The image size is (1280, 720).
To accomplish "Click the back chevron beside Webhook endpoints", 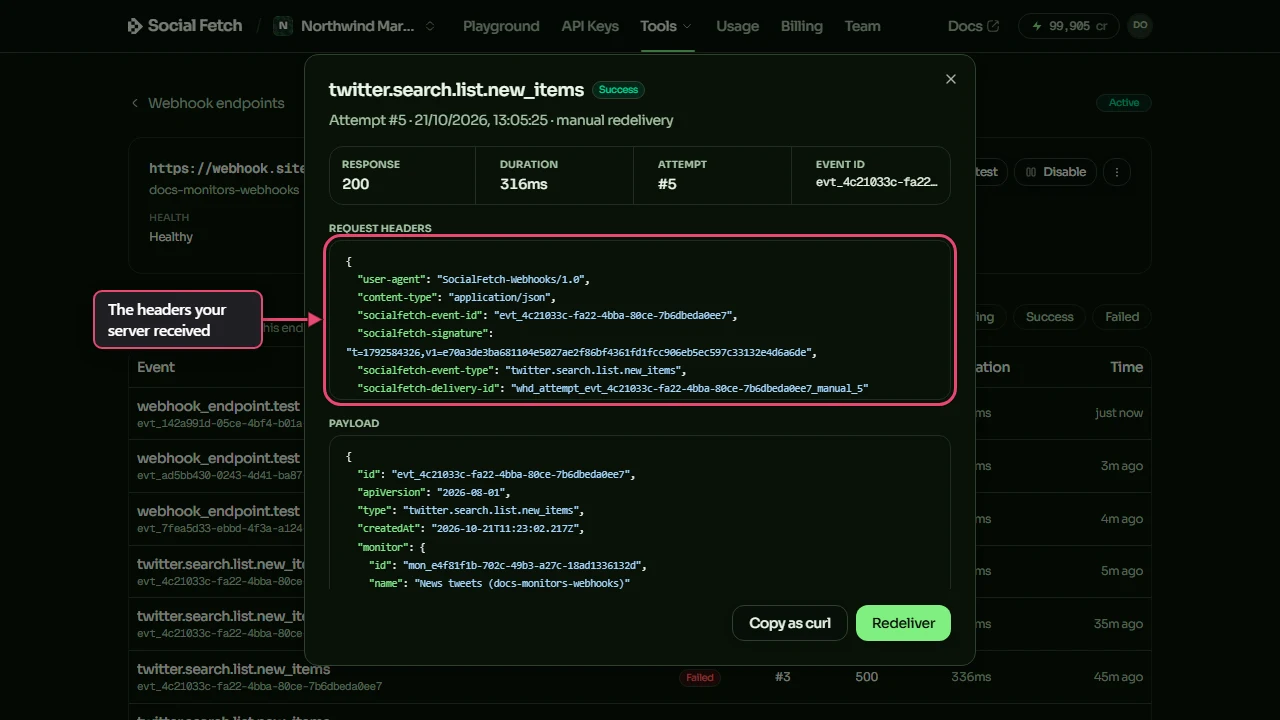I will pos(135,103).
